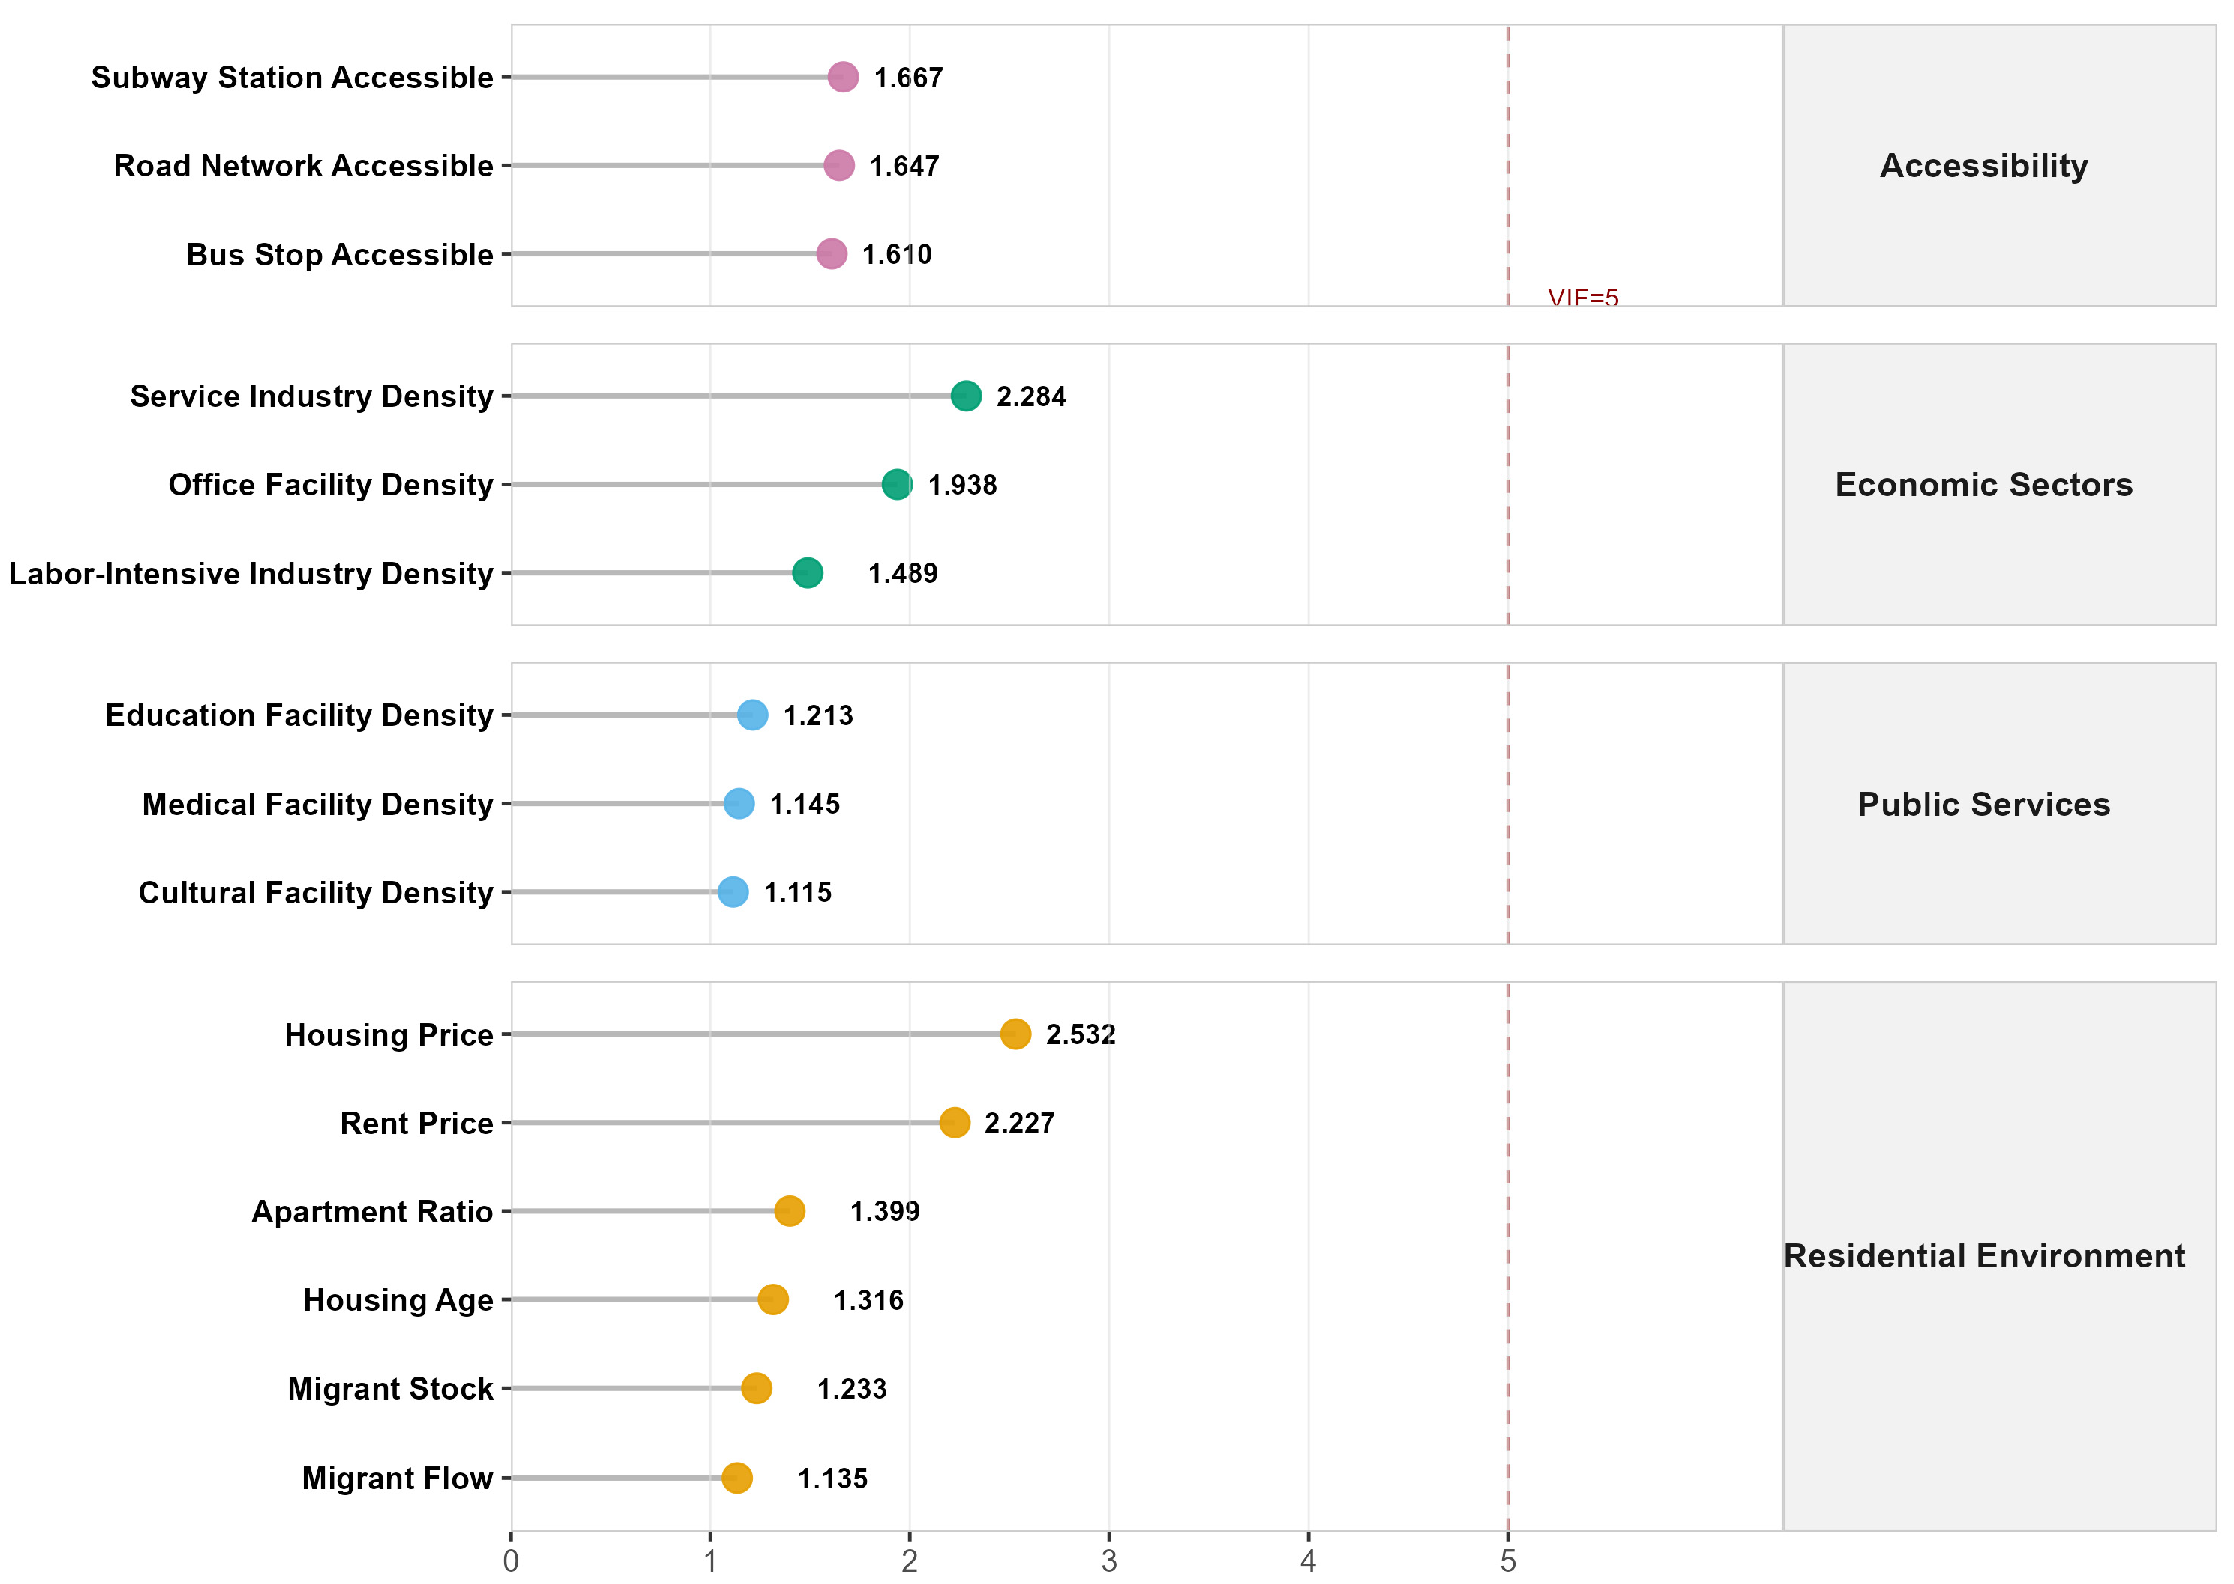Select the Residential Environment strip label

pos(1984,1255)
